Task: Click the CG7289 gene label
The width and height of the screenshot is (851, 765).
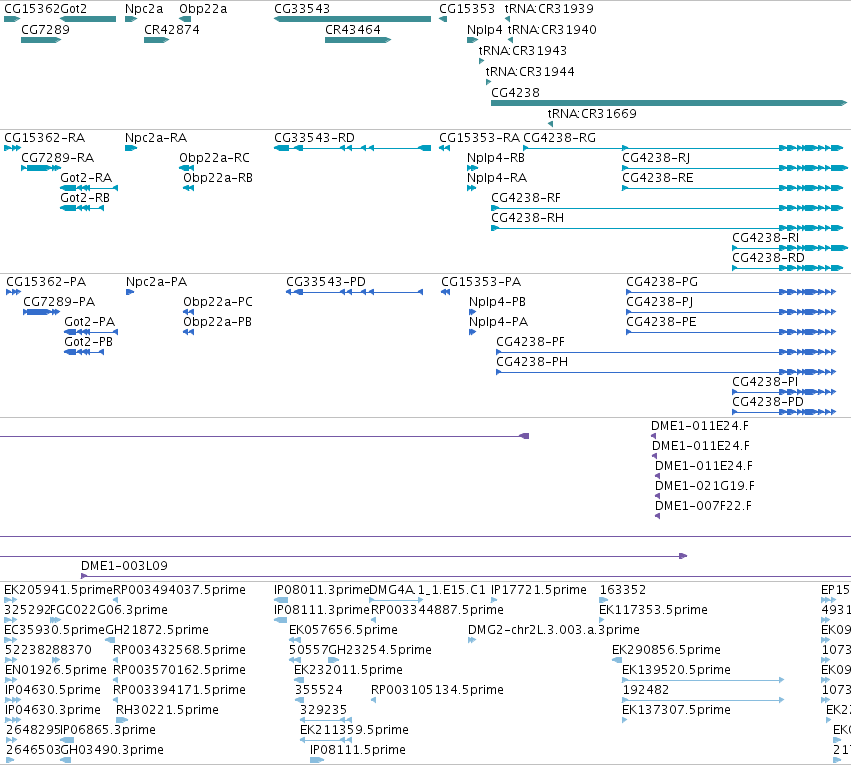Action: pos(45,30)
